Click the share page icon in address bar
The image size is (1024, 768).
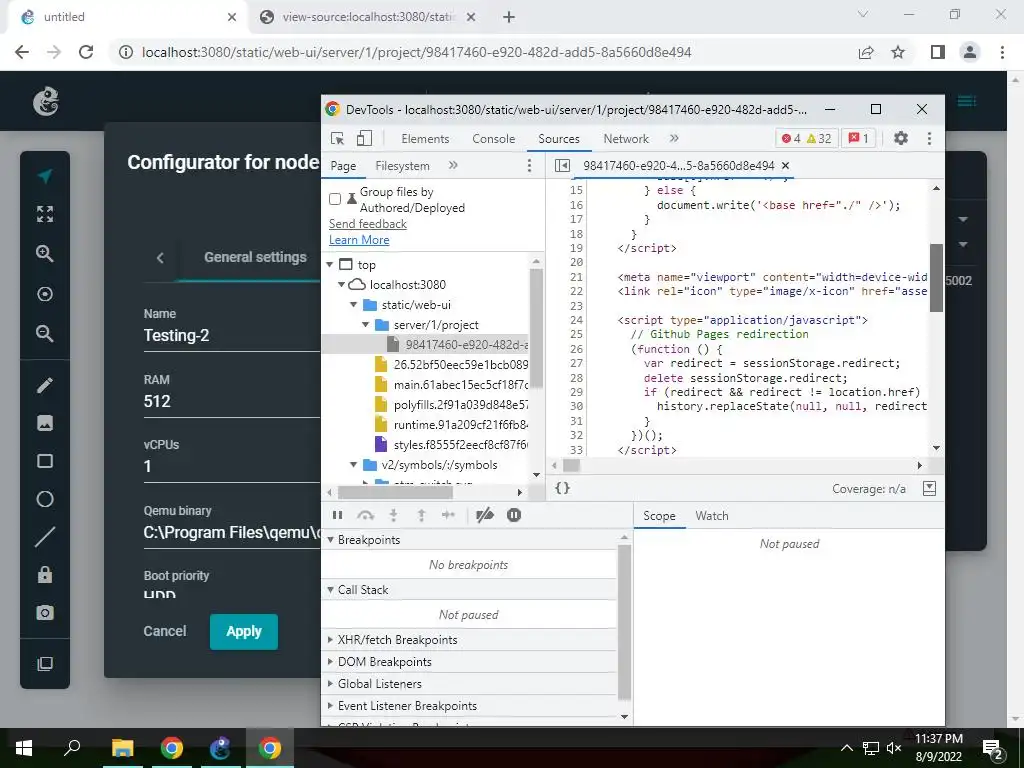866,52
